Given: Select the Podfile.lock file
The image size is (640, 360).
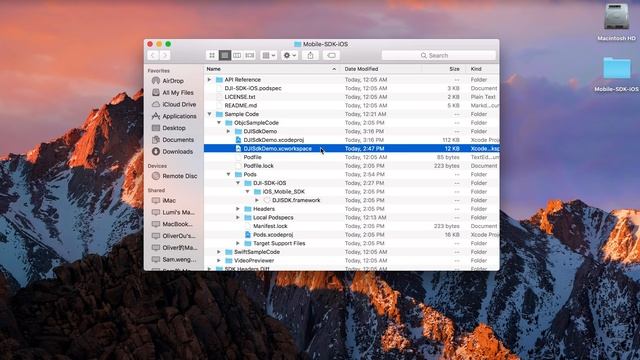Looking at the screenshot, I should pos(351,166).
